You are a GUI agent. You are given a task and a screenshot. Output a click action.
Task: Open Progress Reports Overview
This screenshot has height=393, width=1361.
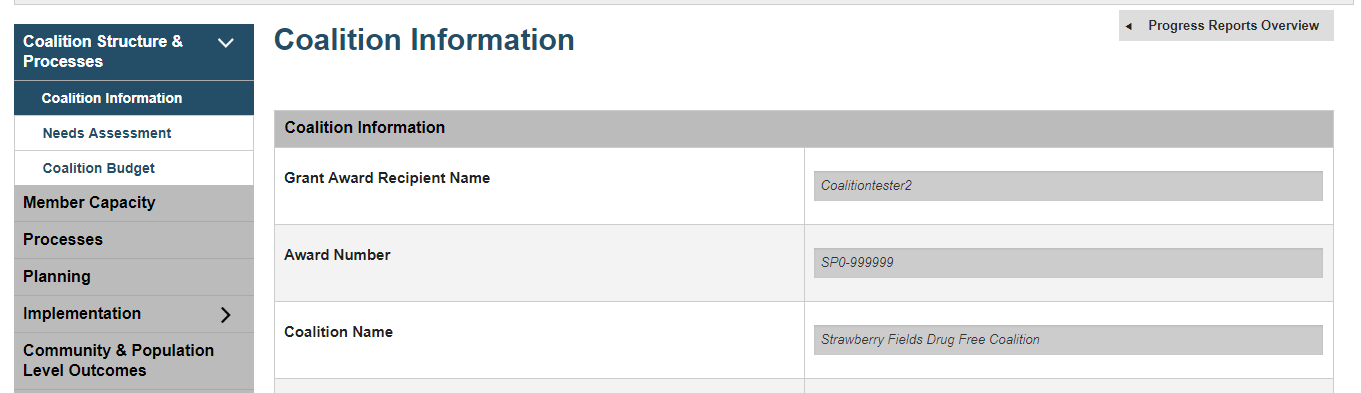pyautogui.click(x=1226, y=26)
